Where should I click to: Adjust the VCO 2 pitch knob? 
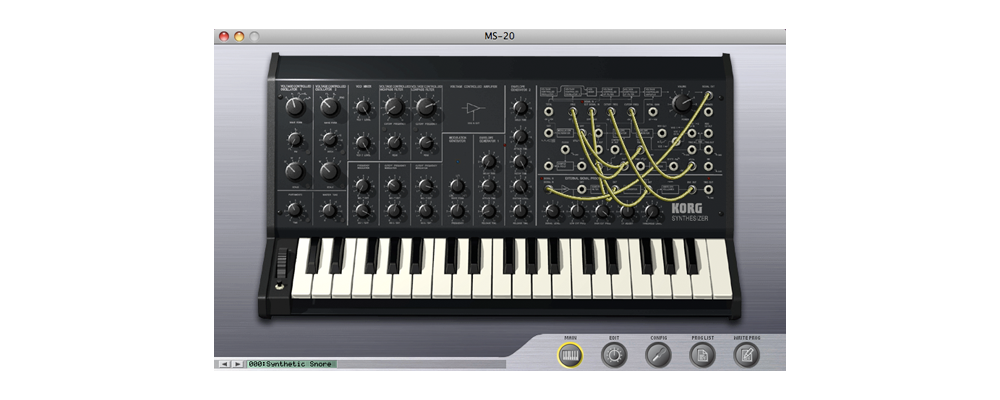[329, 138]
